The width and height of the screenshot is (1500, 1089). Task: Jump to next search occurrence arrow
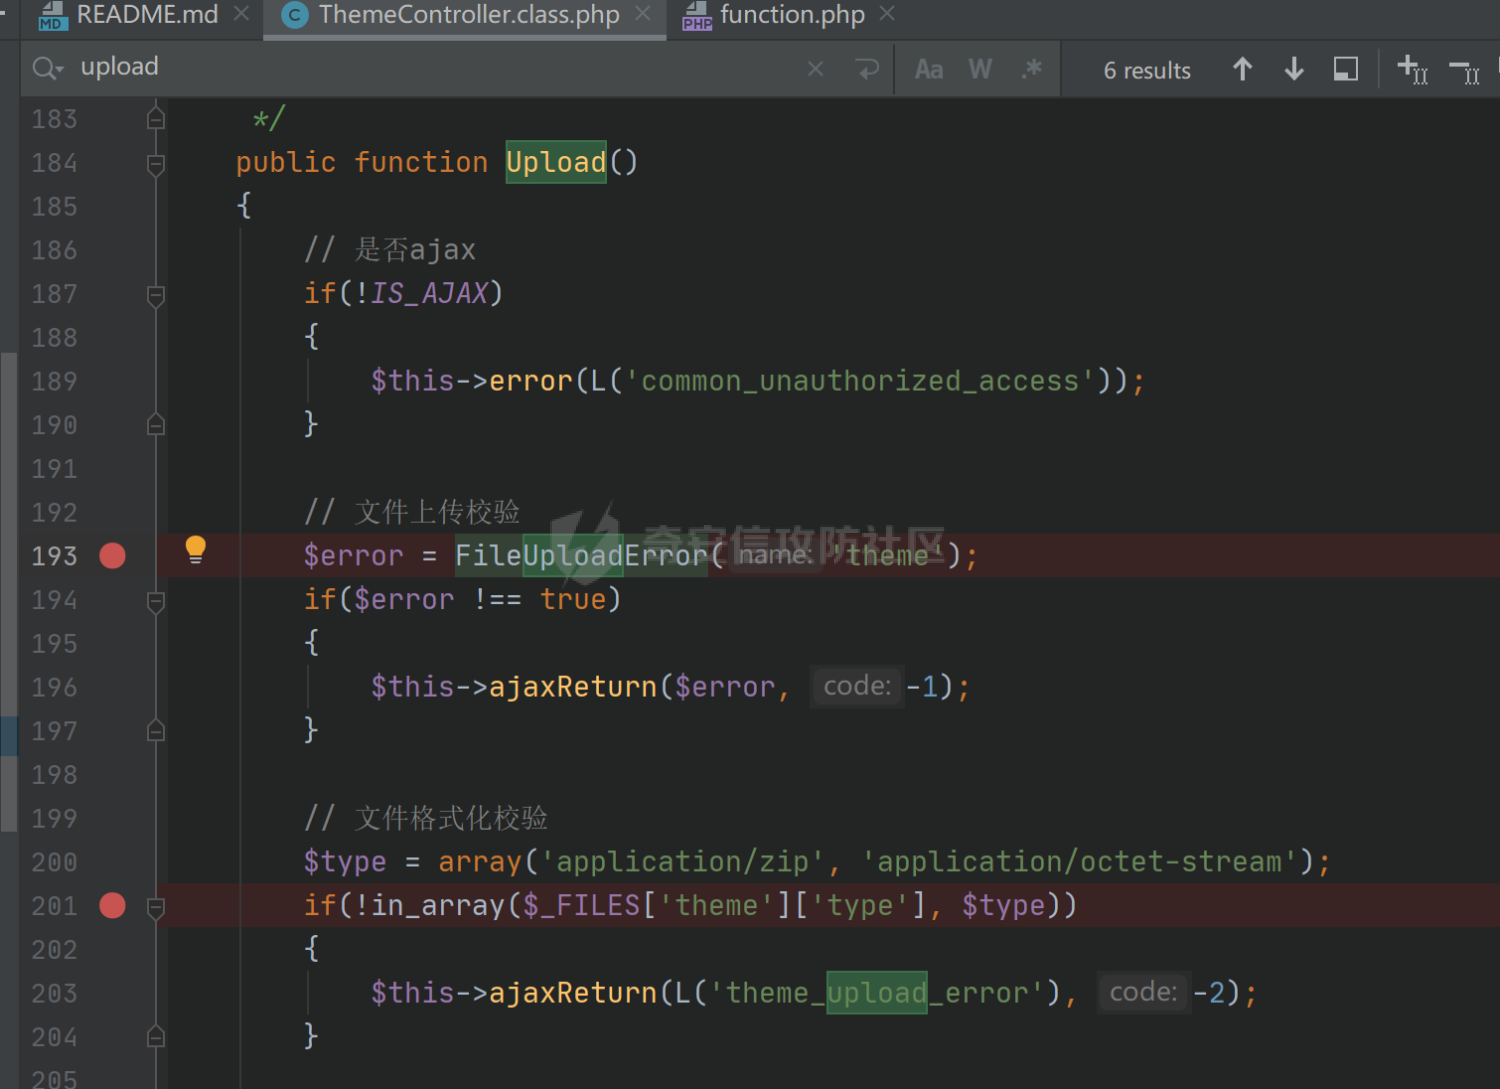1293,69
